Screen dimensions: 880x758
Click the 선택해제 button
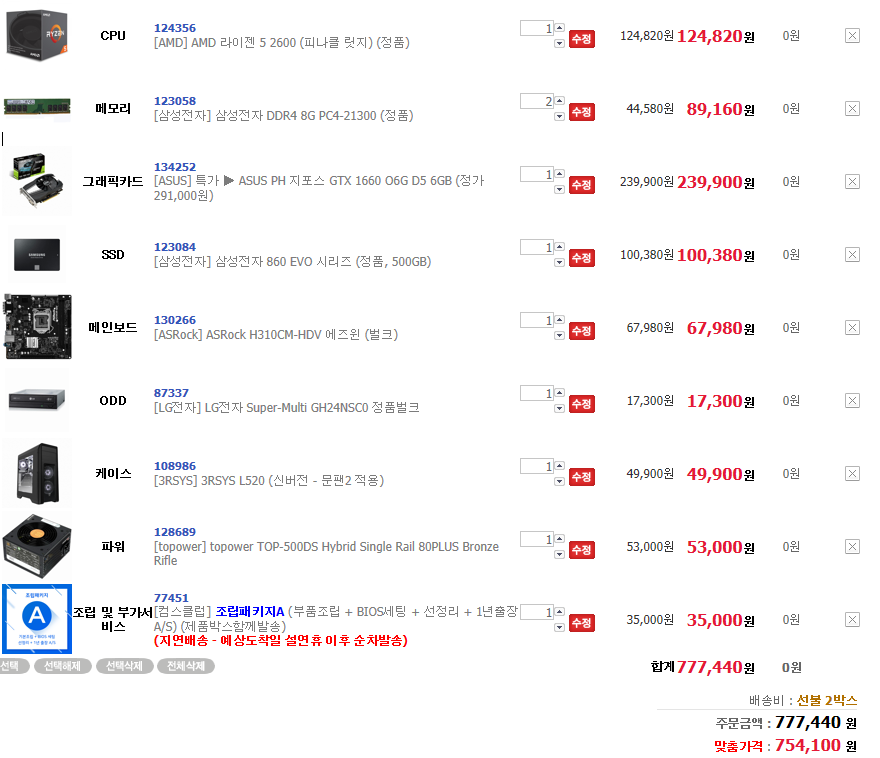pyautogui.click(x=63, y=666)
